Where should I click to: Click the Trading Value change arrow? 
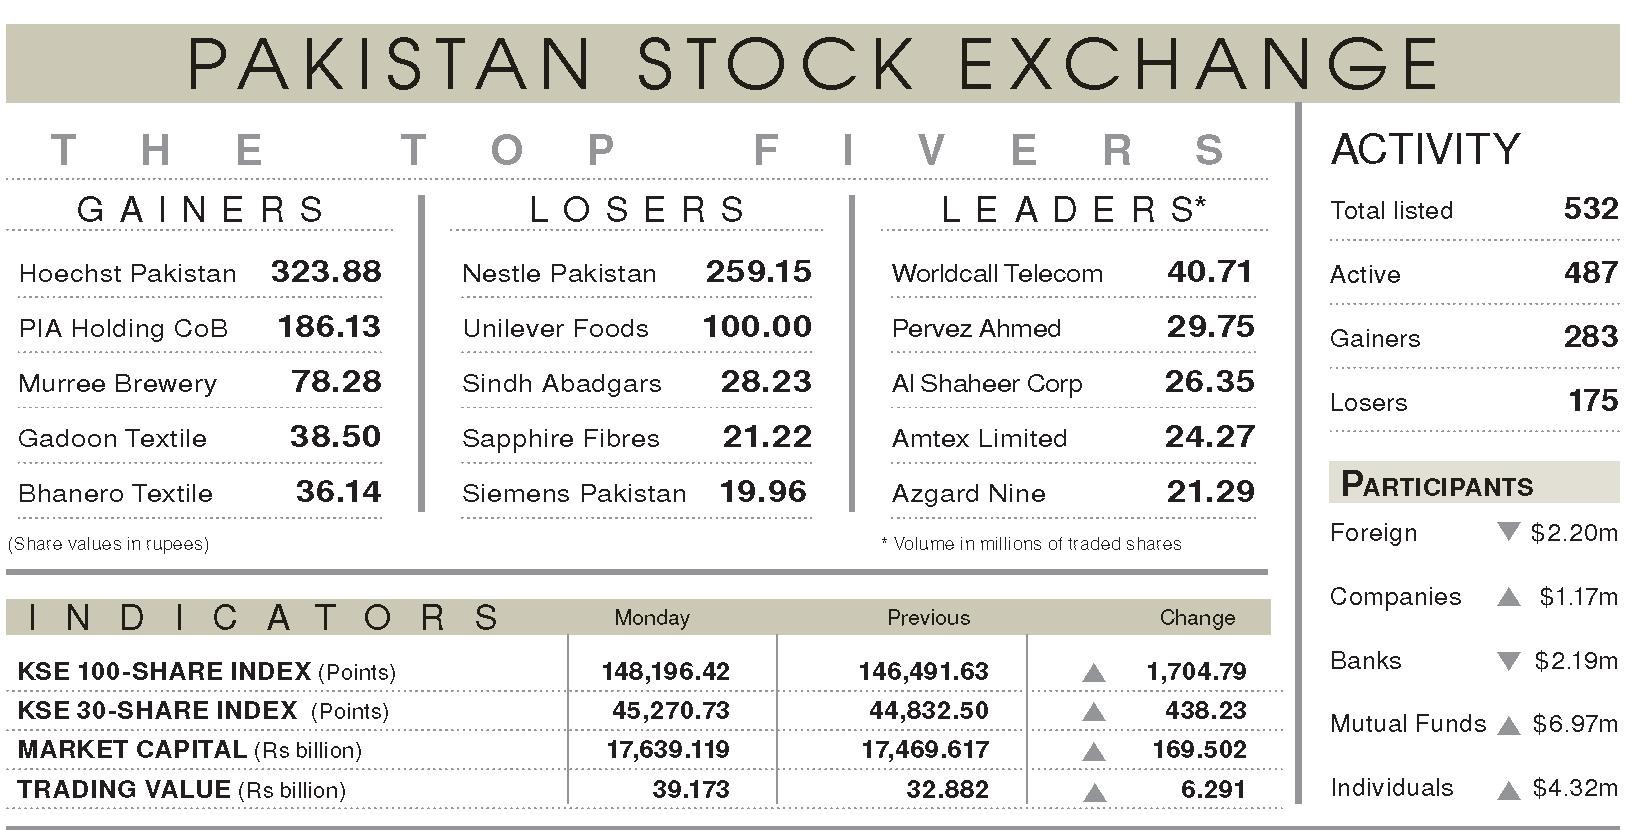[1094, 792]
